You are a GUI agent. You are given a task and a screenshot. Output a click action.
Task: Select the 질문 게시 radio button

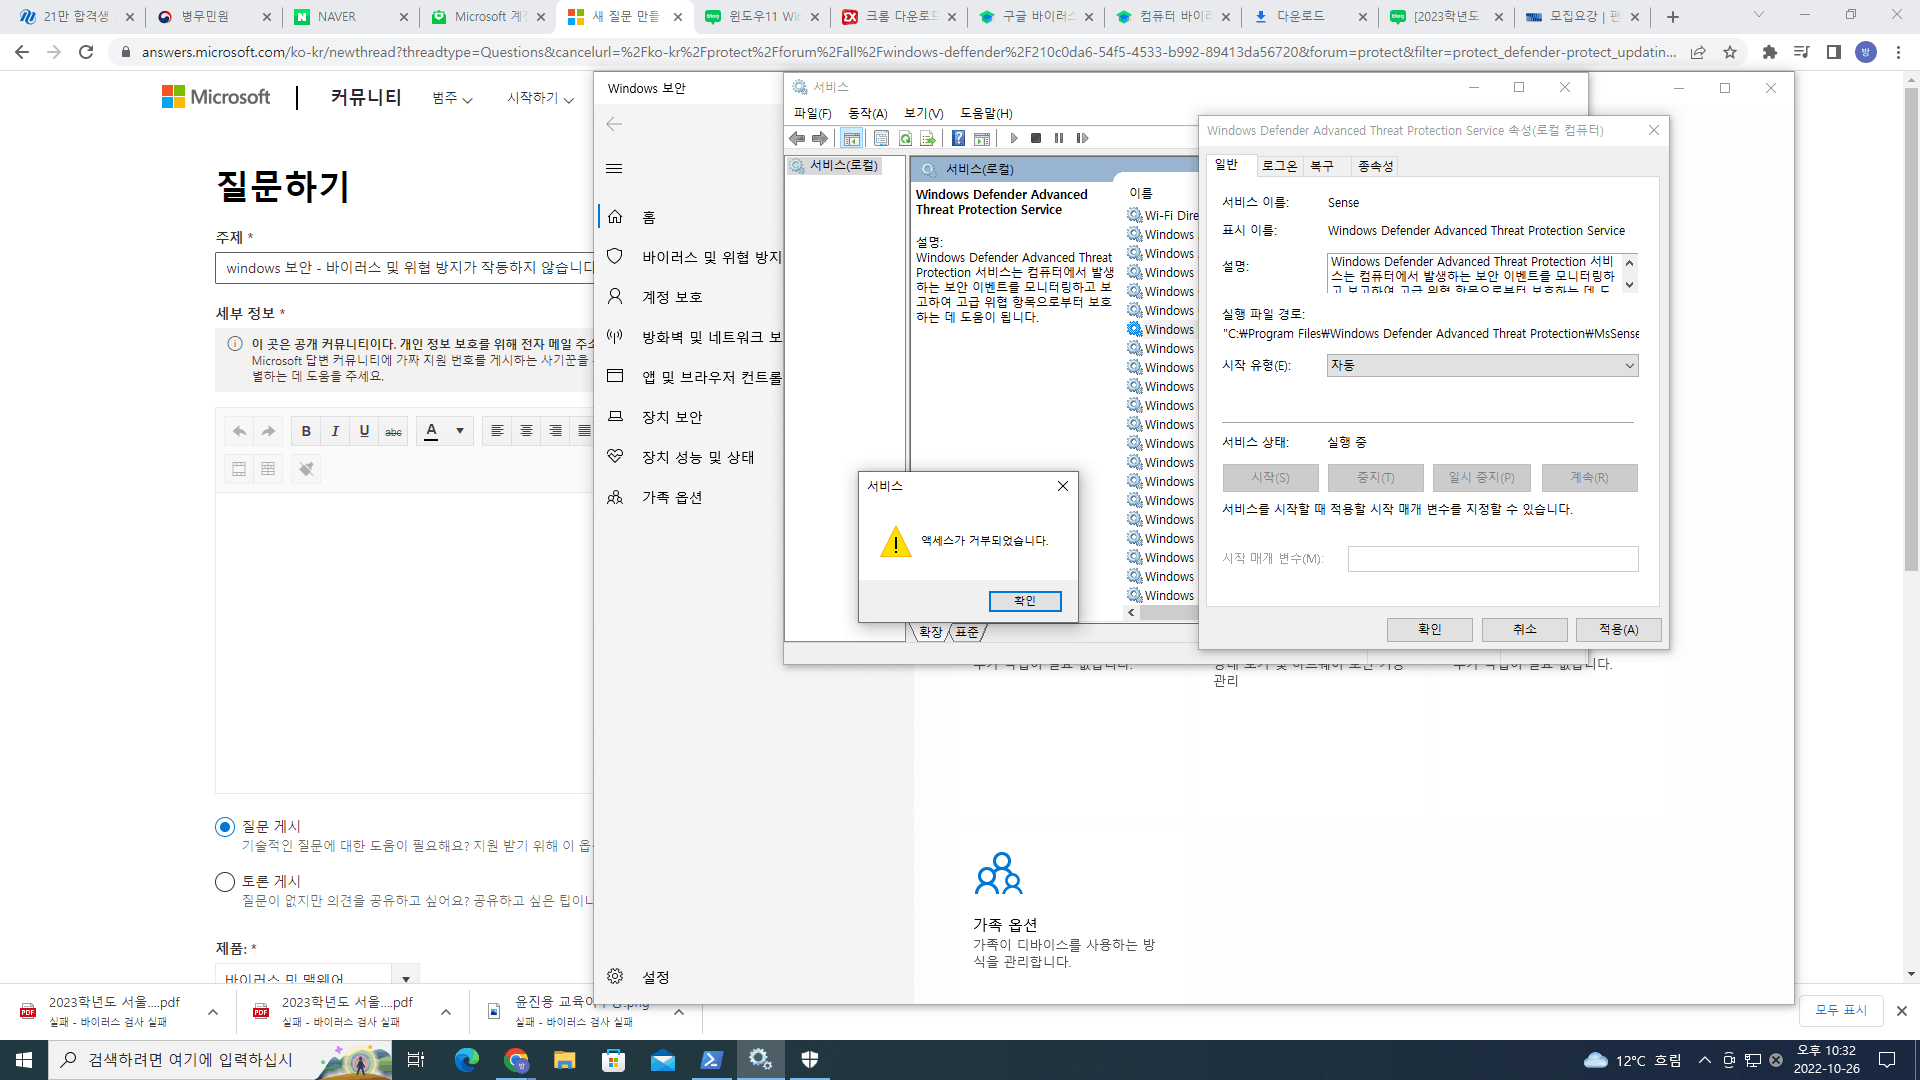(225, 827)
